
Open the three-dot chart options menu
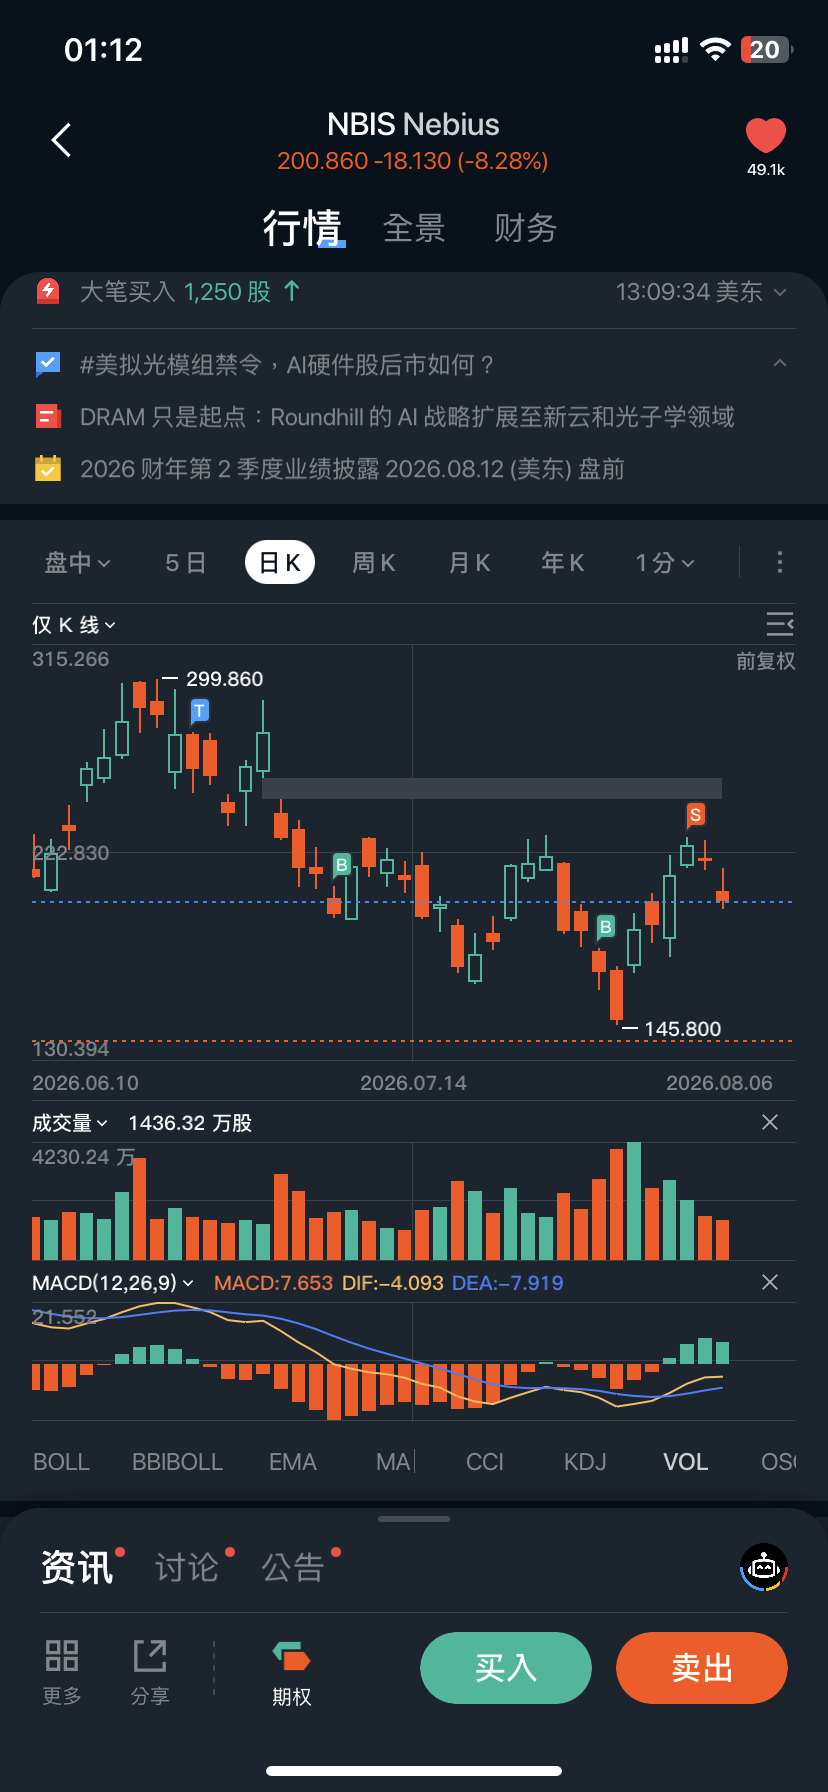click(x=780, y=562)
